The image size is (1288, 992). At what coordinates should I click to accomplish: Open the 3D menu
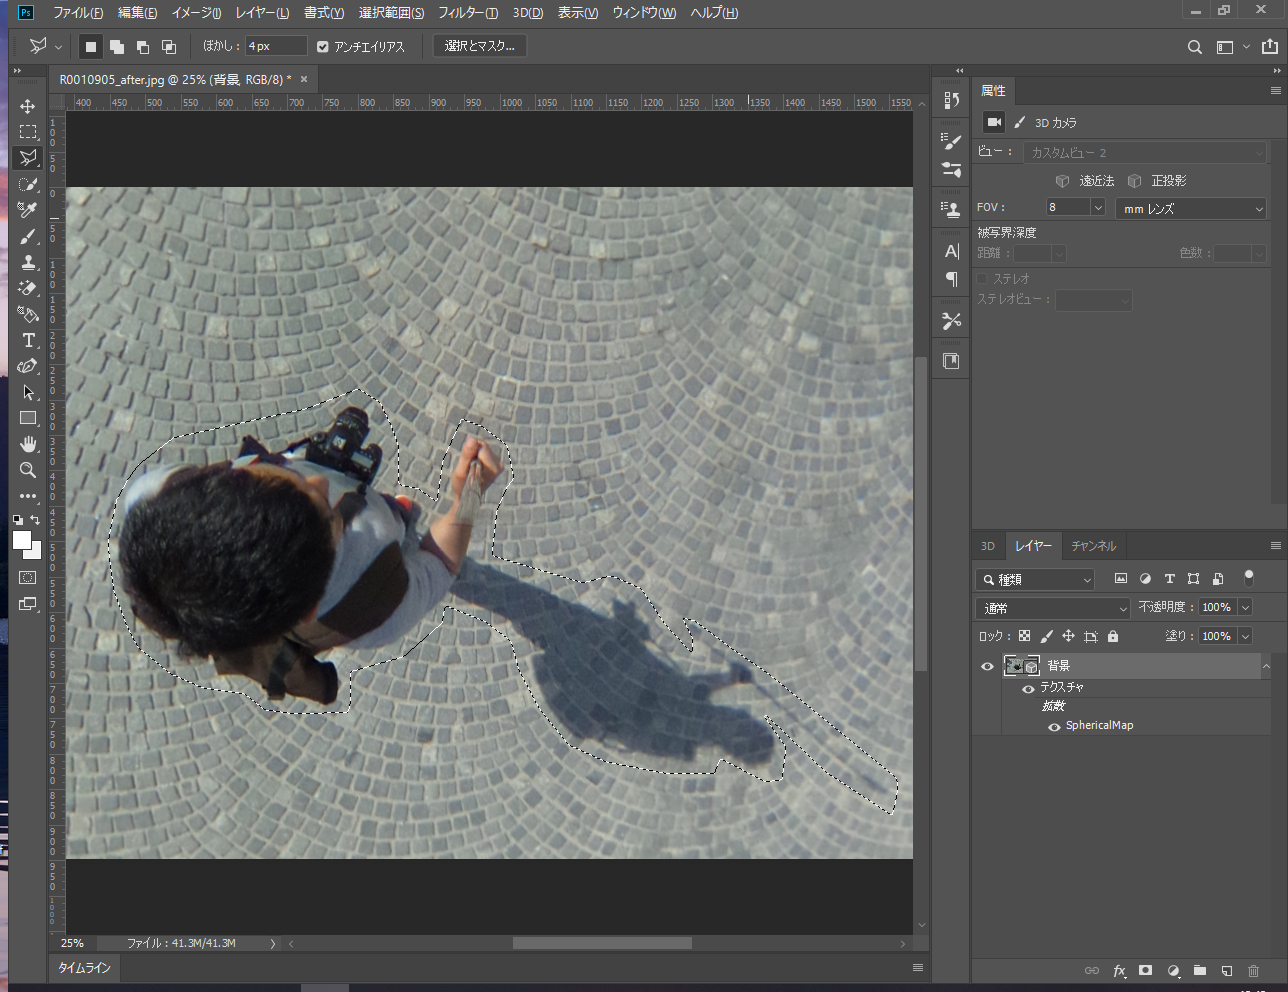point(527,13)
